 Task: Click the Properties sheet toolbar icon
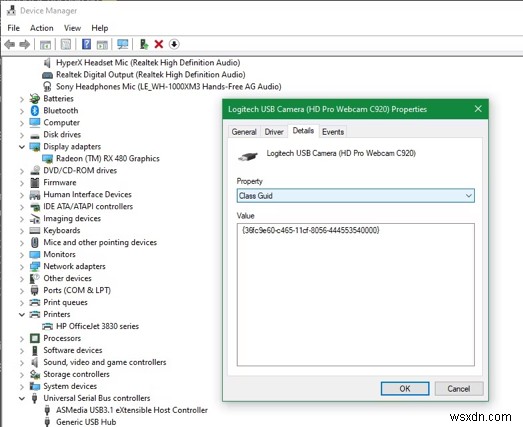(66, 44)
